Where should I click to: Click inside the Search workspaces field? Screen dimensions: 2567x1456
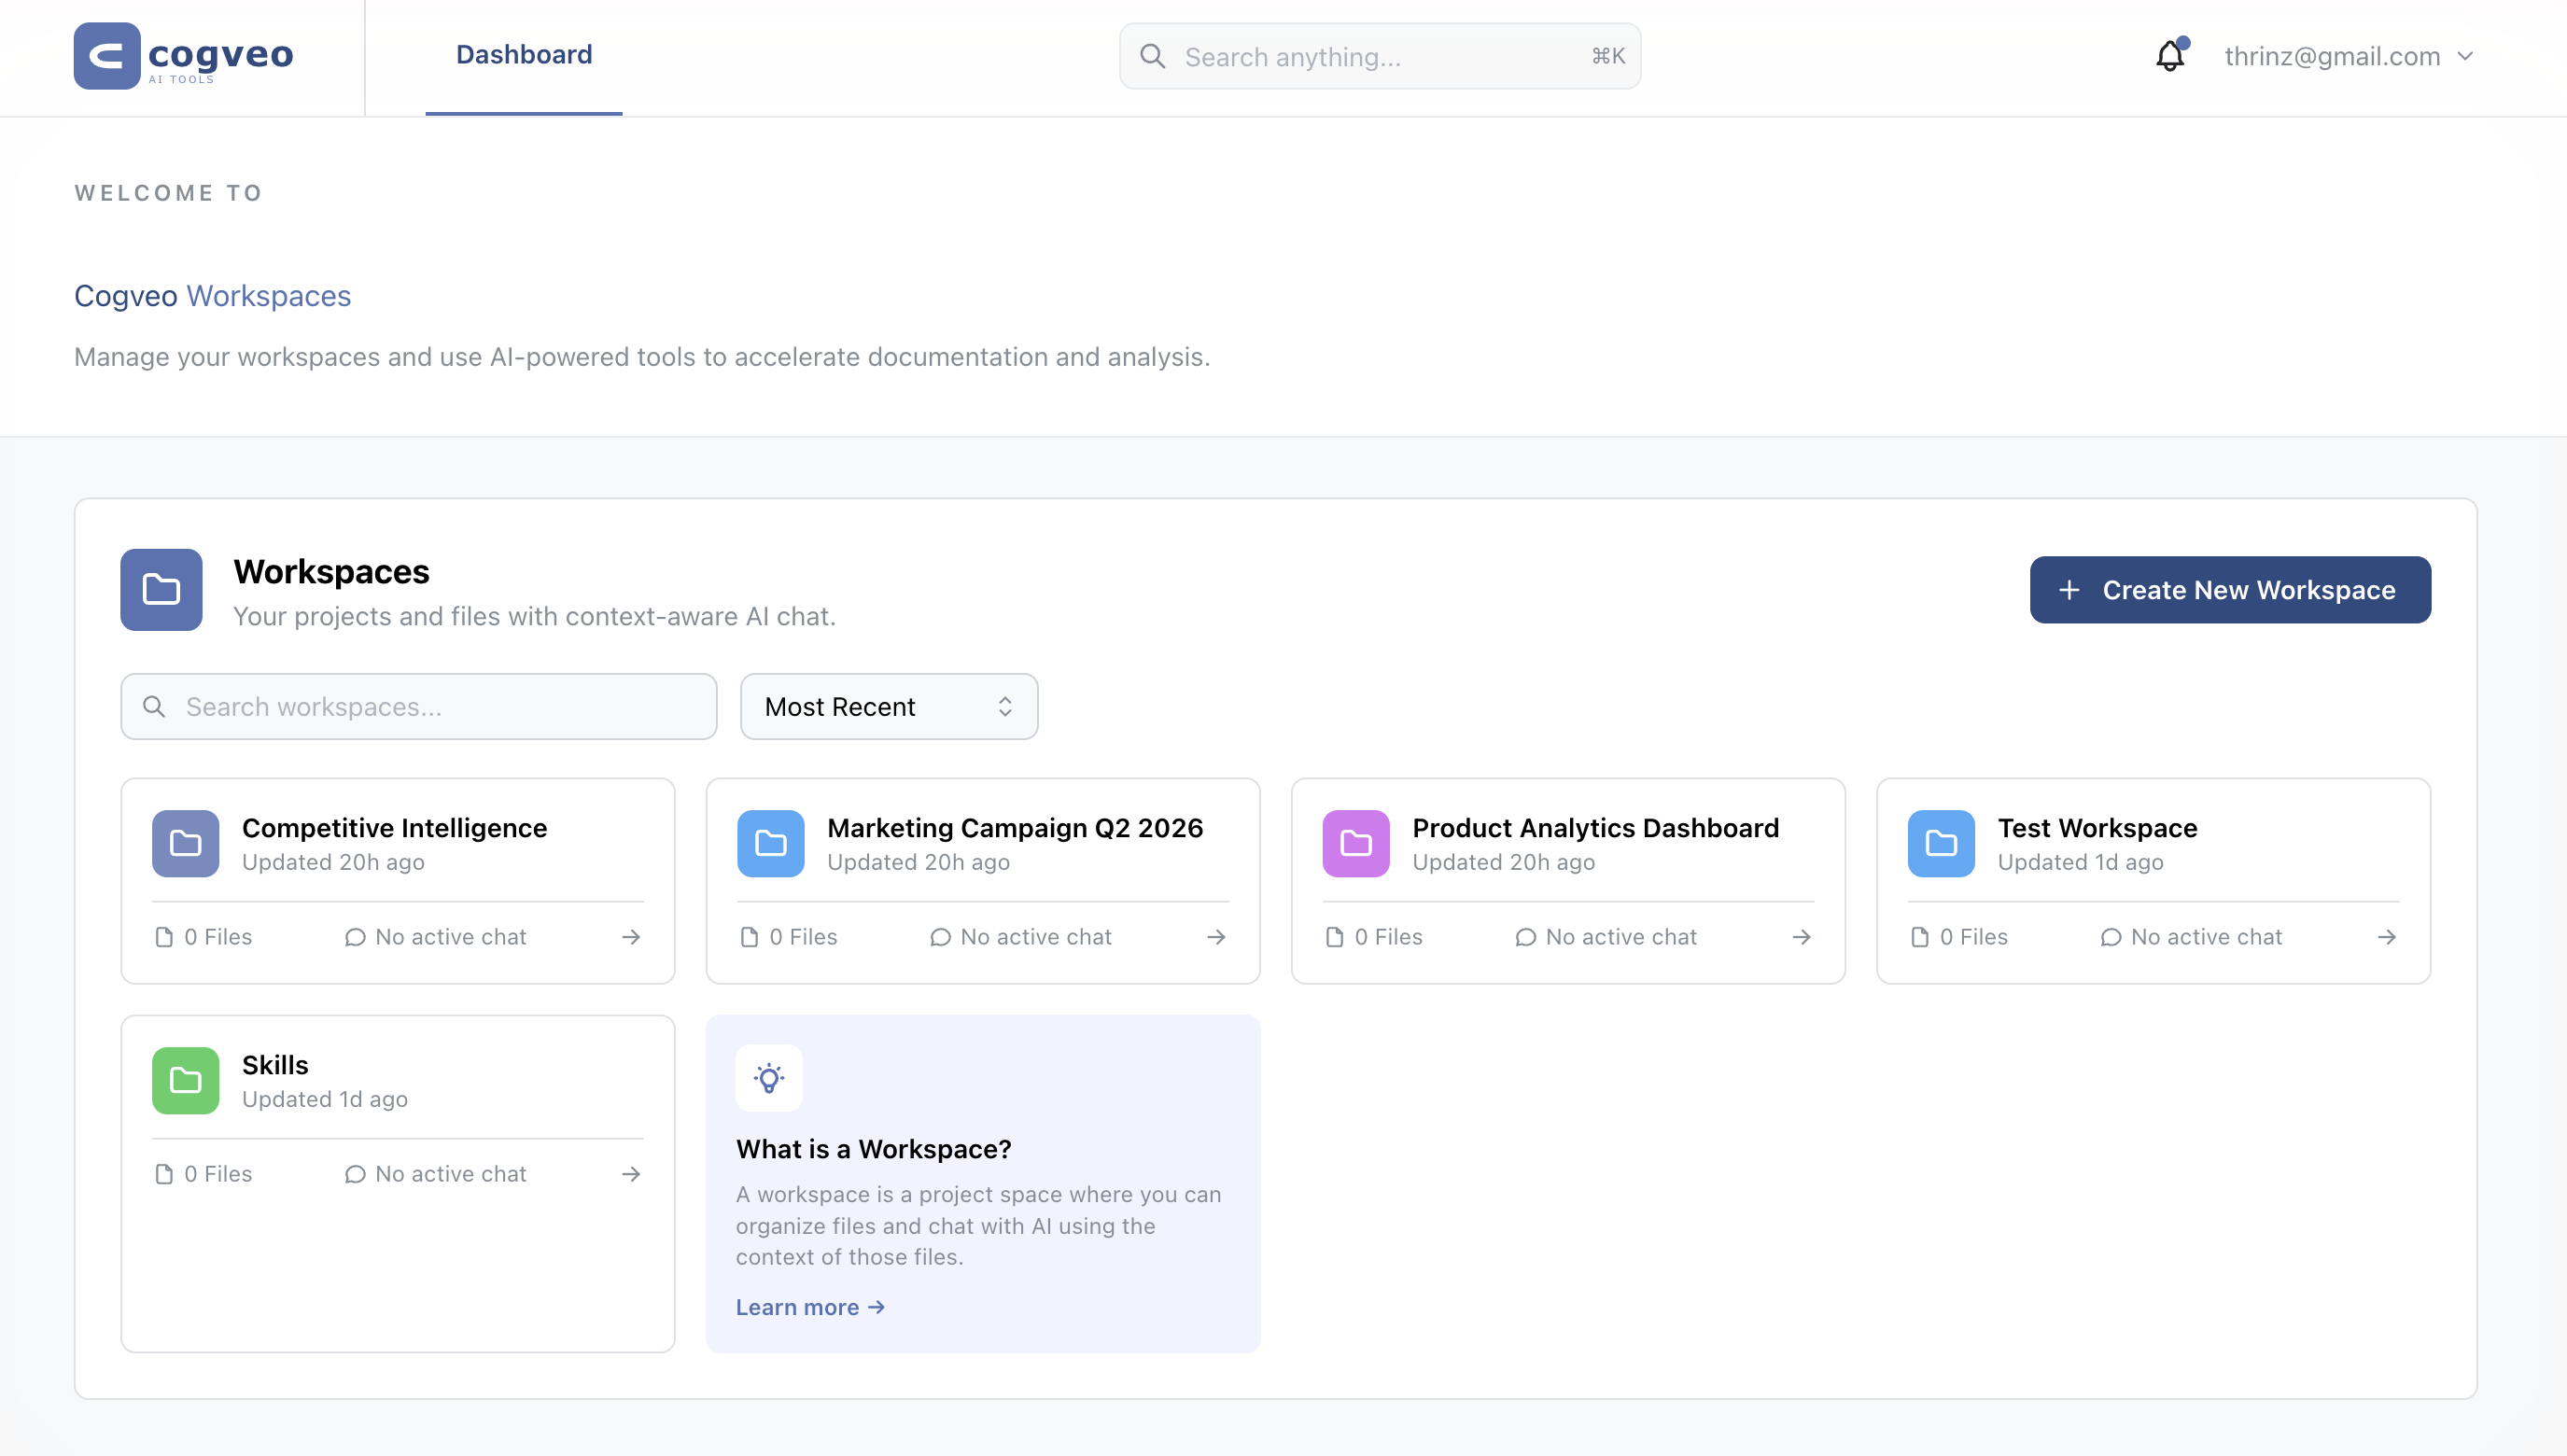[400, 706]
